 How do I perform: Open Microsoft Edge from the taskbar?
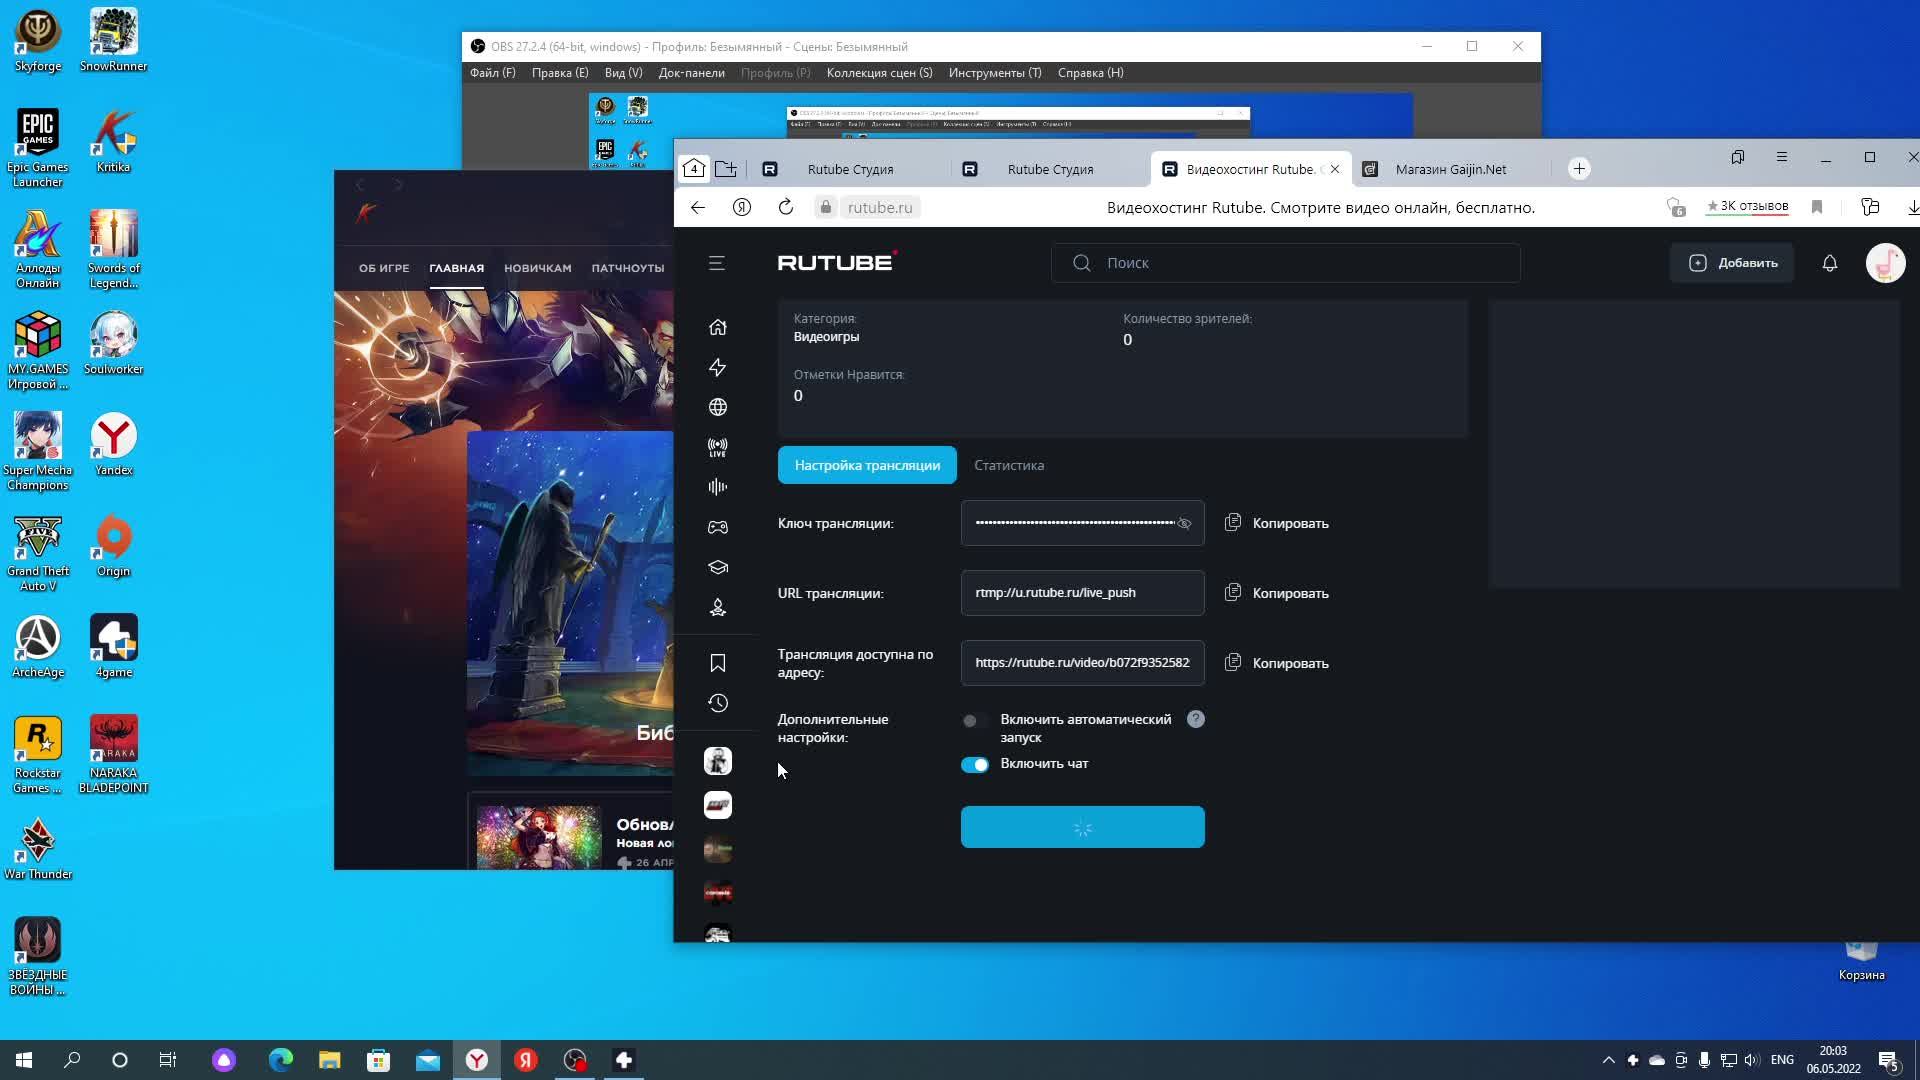tap(280, 1060)
